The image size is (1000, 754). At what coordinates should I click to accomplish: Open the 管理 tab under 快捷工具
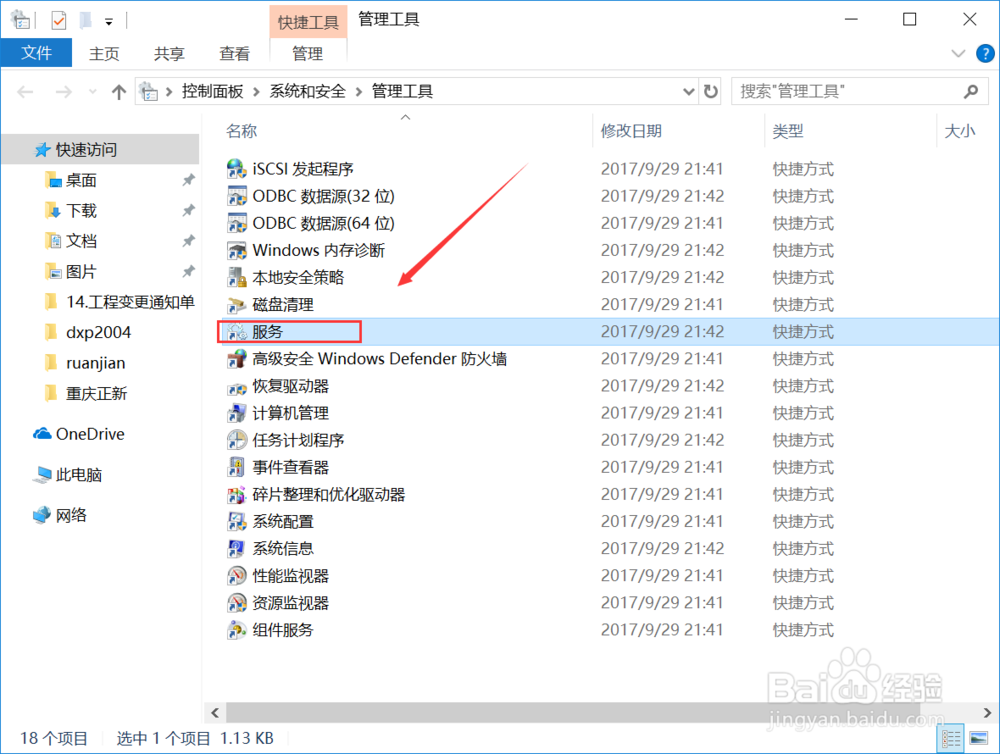tap(308, 53)
